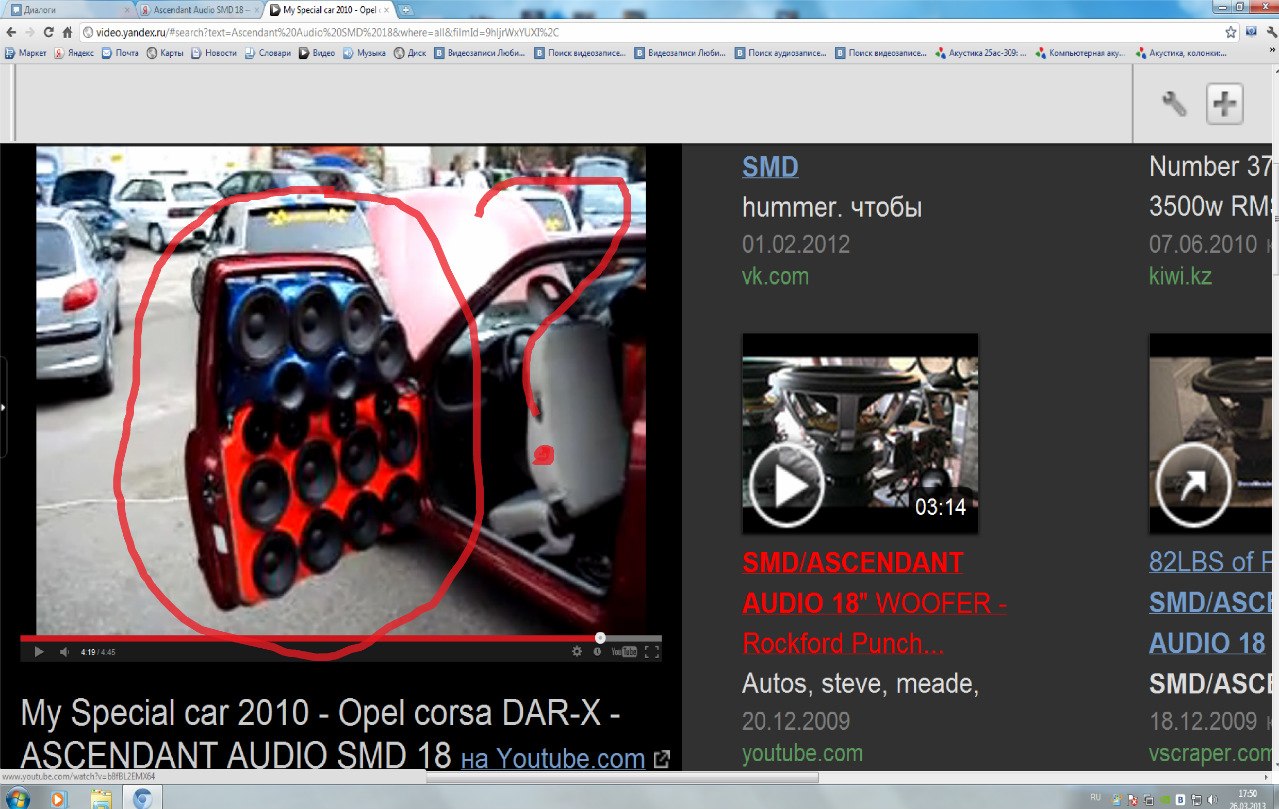
Task: Open the Windows Start menu
Action: [18, 798]
